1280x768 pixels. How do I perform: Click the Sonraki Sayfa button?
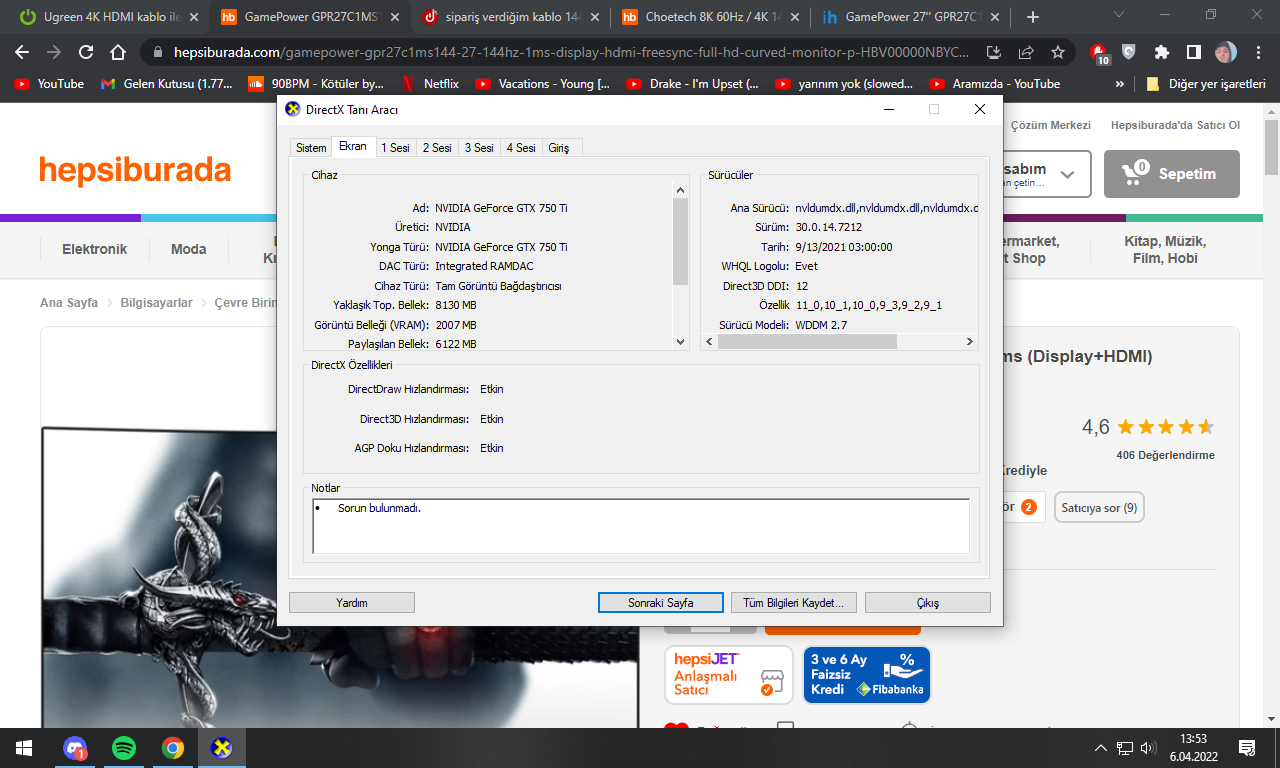tap(660, 603)
